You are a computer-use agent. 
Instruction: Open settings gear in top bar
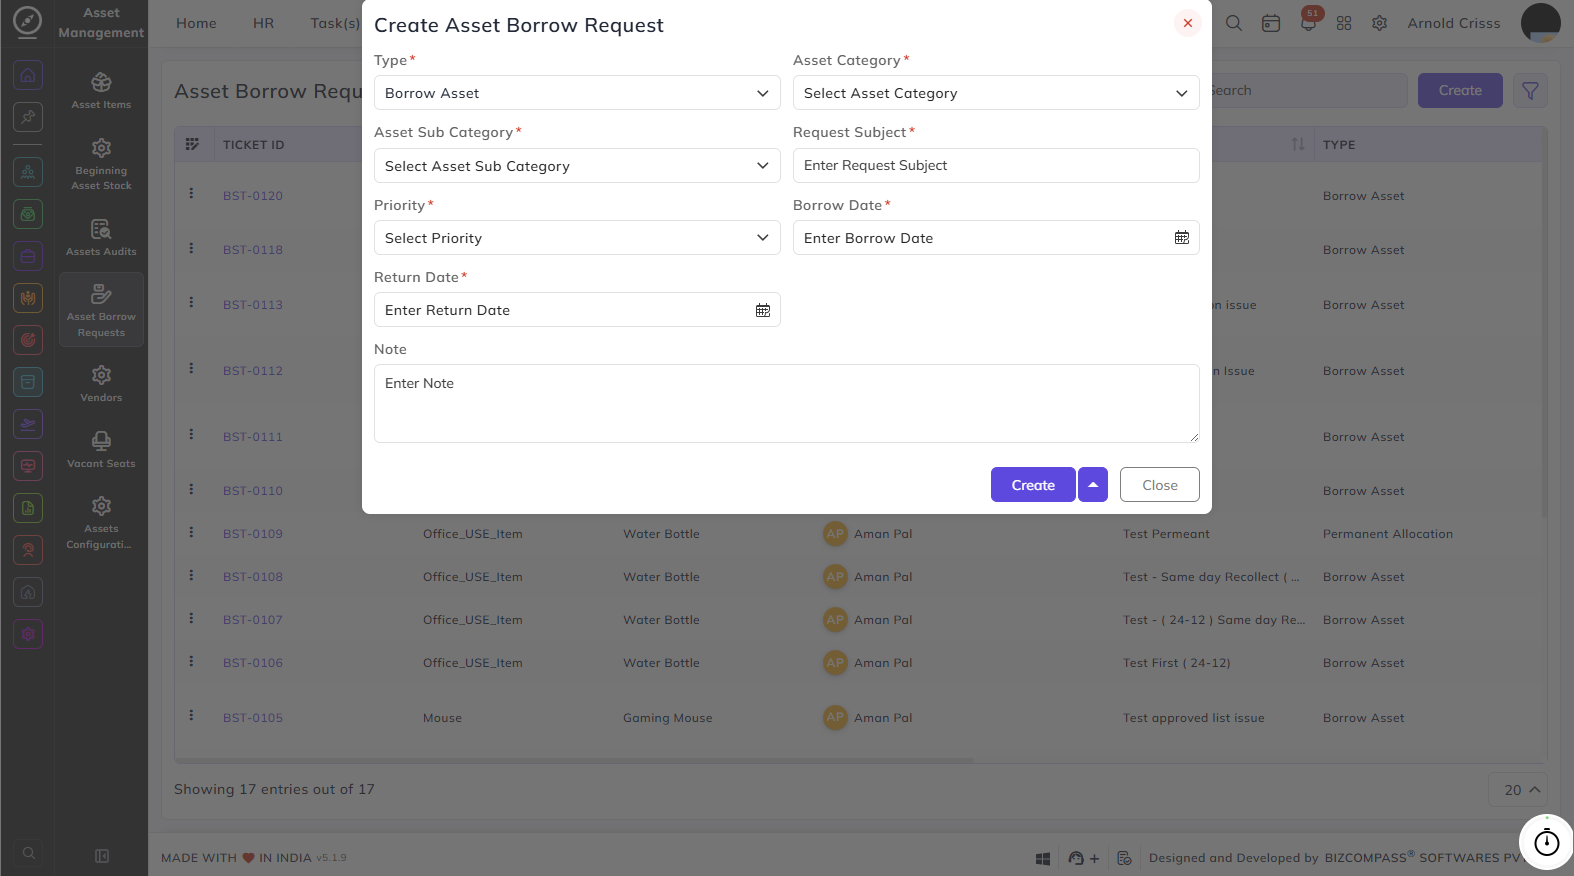click(1380, 23)
